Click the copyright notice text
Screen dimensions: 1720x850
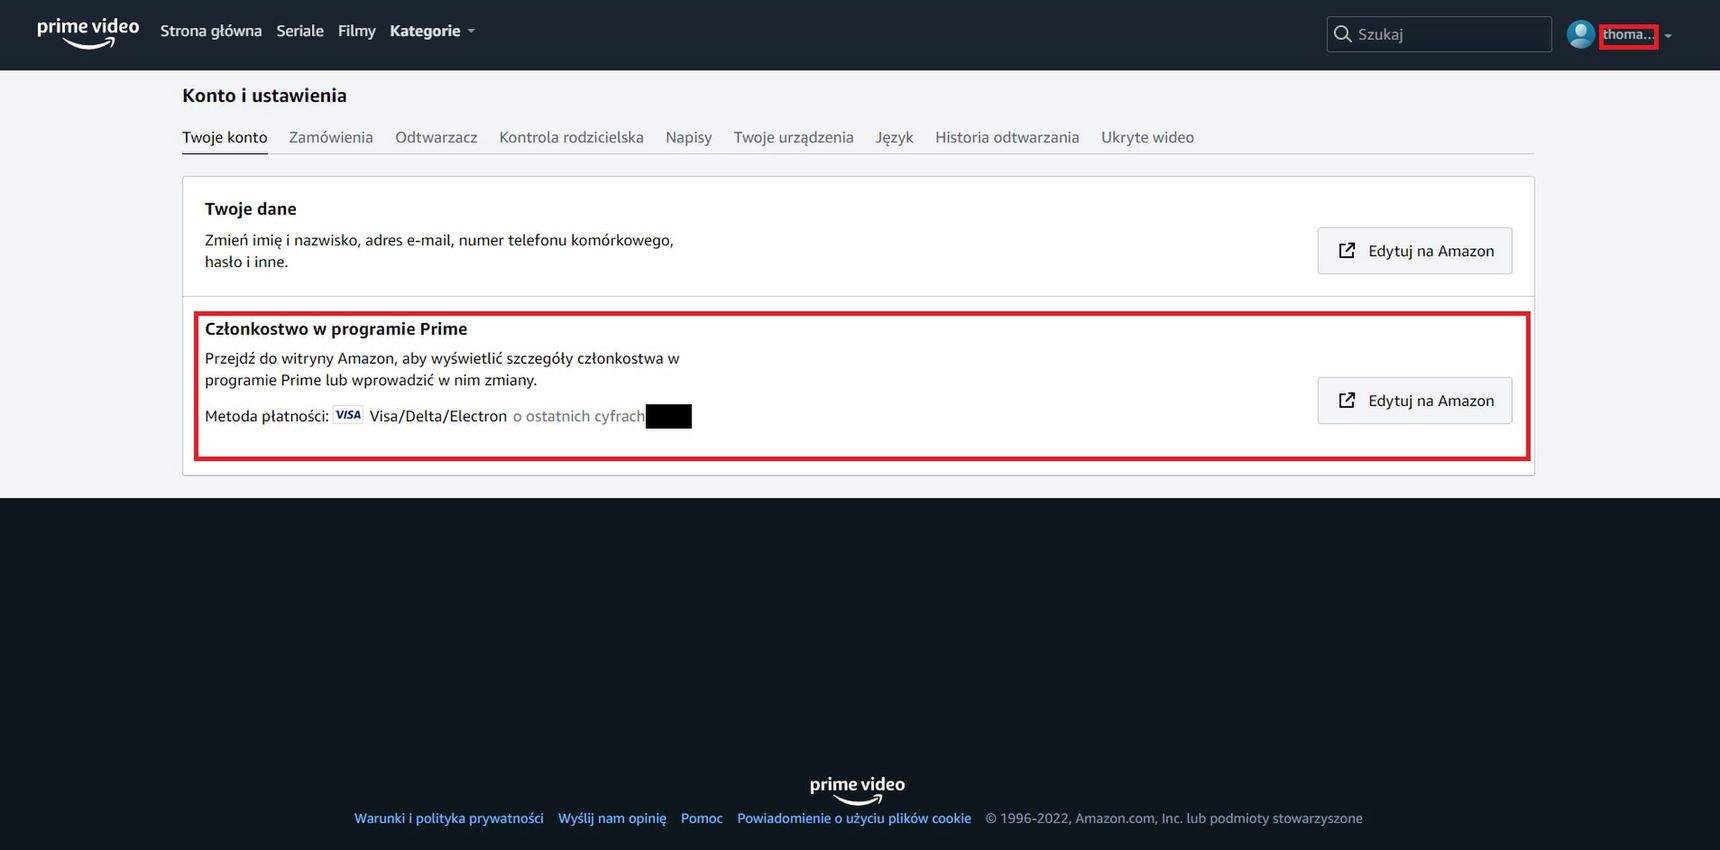(1174, 818)
